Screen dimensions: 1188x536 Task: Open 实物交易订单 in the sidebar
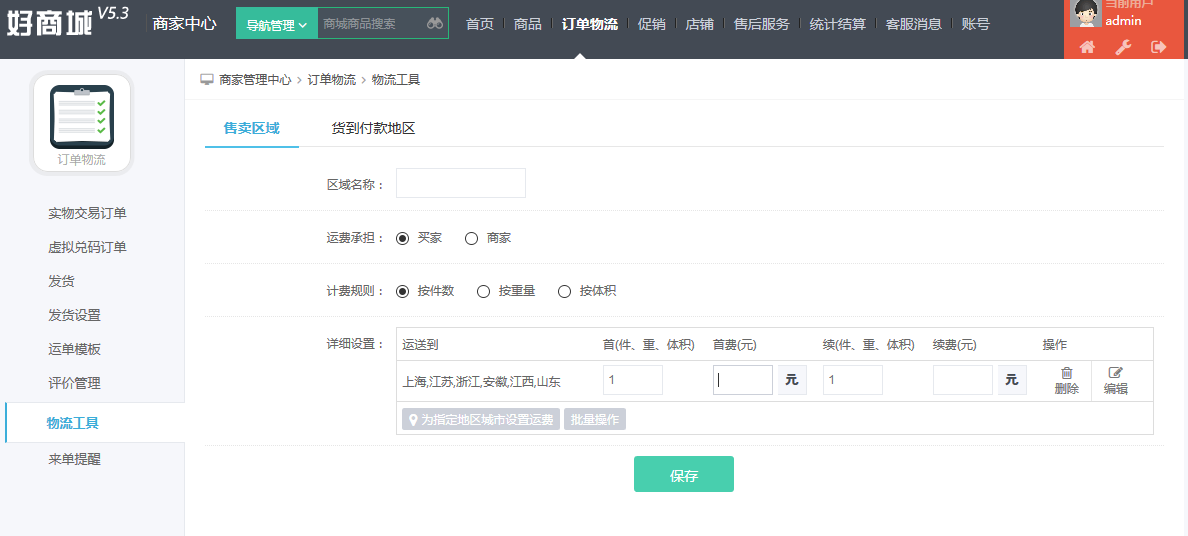87,213
